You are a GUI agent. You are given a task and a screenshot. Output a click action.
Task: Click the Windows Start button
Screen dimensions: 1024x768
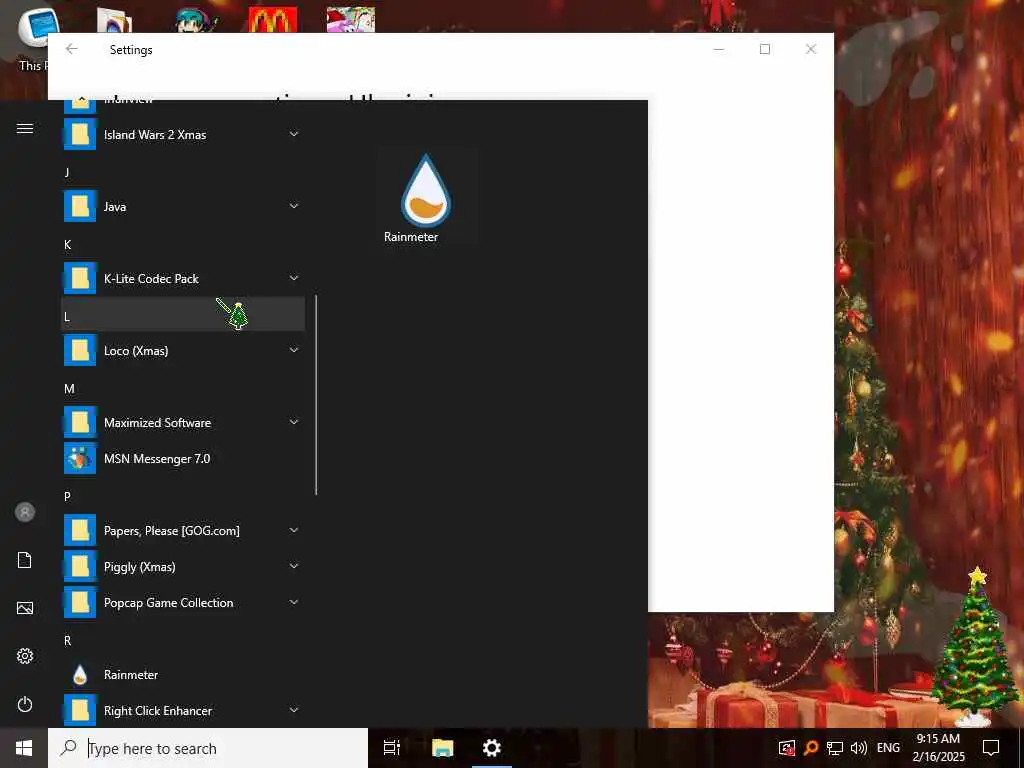pyautogui.click(x=24, y=748)
